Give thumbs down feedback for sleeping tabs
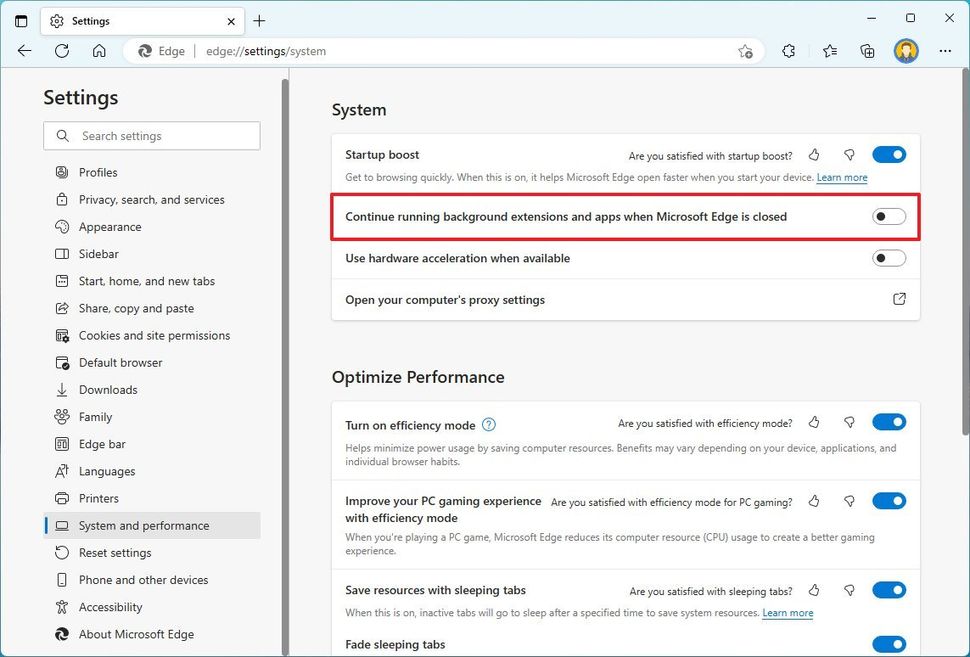The width and height of the screenshot is (970, 657). pyautogui.click(x=850, y=590)
